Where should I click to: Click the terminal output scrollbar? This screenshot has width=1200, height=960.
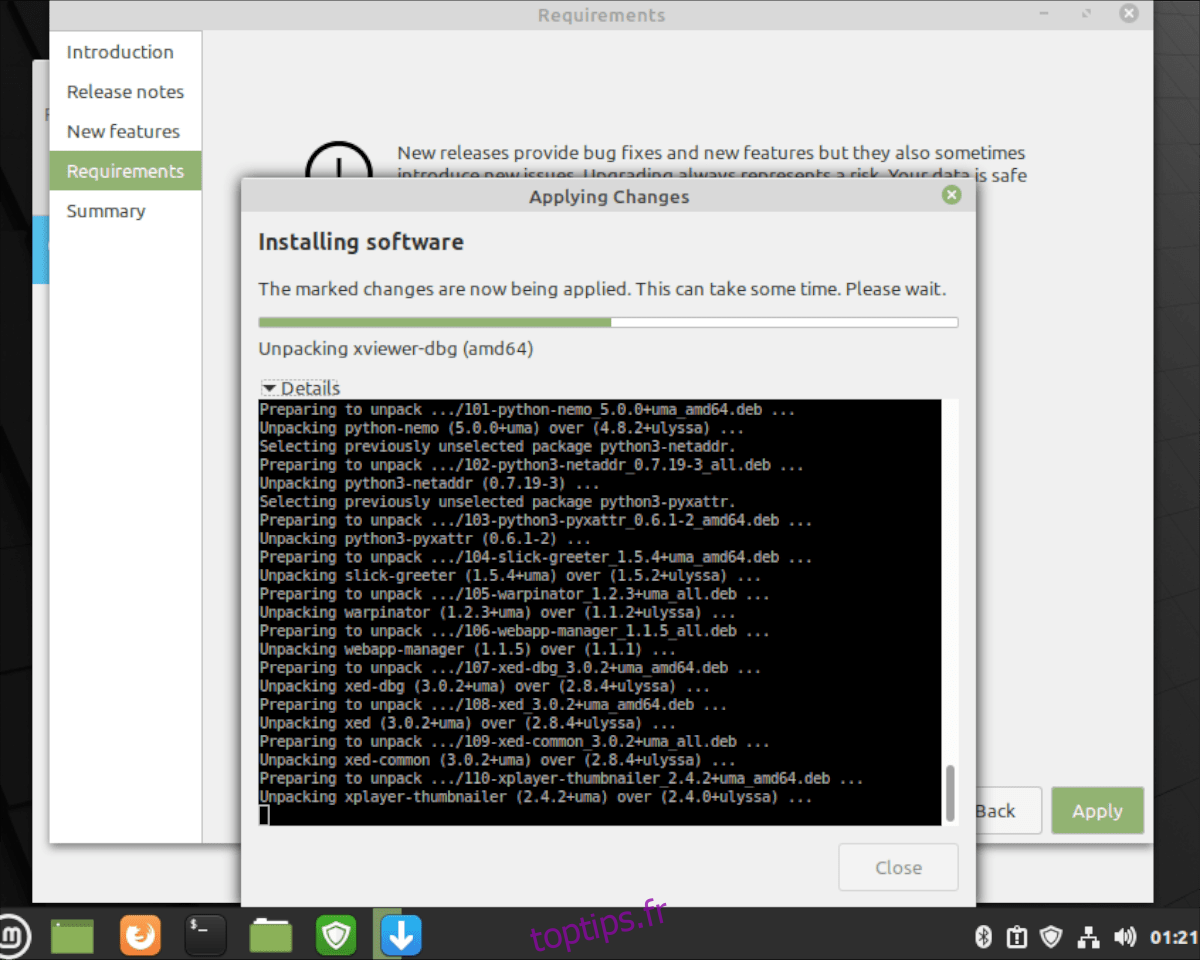(x=950, y=790)
